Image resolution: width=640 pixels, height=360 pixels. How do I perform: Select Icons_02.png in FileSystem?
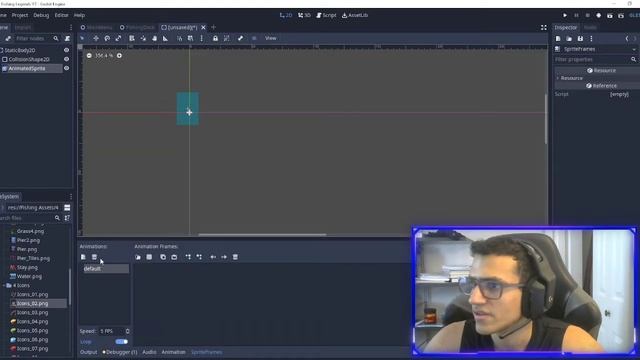38,303
